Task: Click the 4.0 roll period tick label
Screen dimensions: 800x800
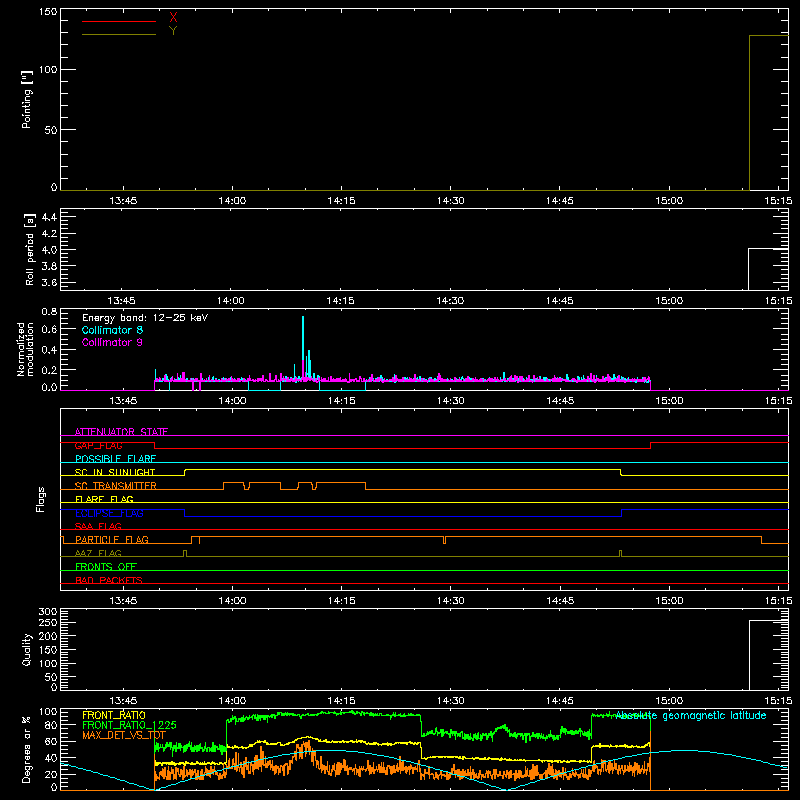Action: [x=49, y=250]
